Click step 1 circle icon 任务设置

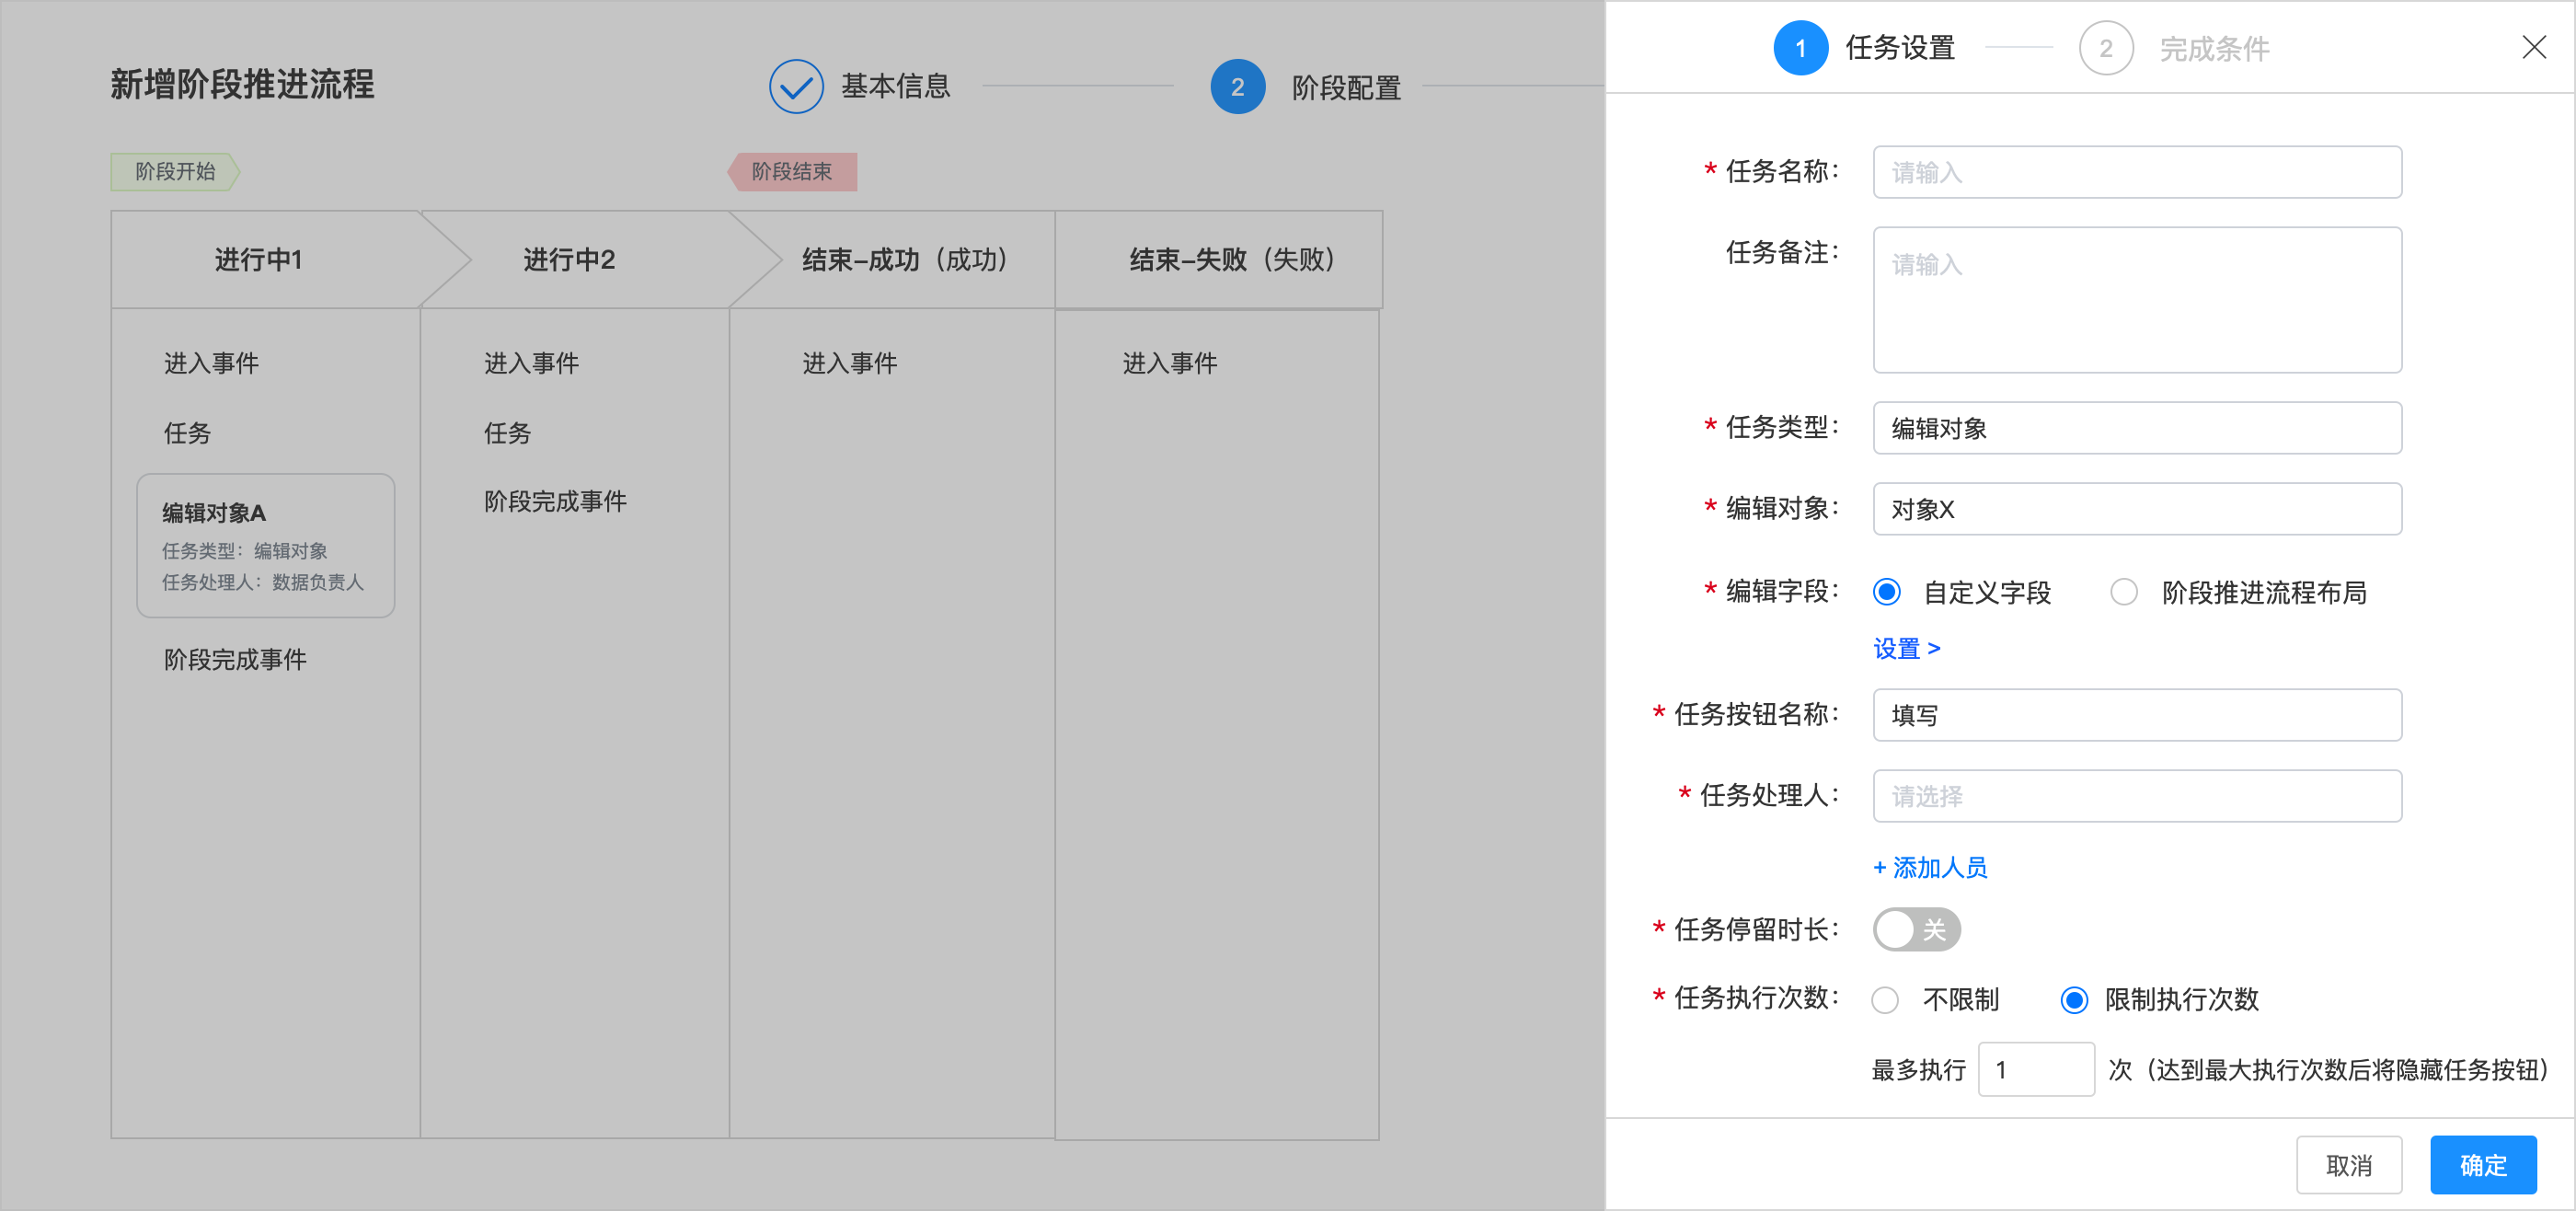coord(1800,48)
